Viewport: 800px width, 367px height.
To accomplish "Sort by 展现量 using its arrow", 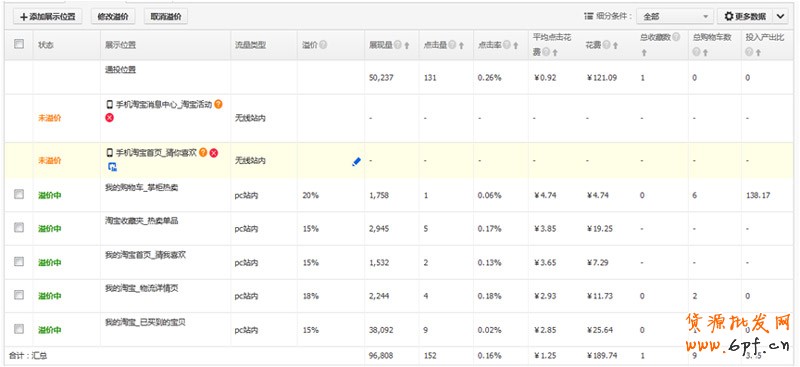I will (x=407, y=45).
